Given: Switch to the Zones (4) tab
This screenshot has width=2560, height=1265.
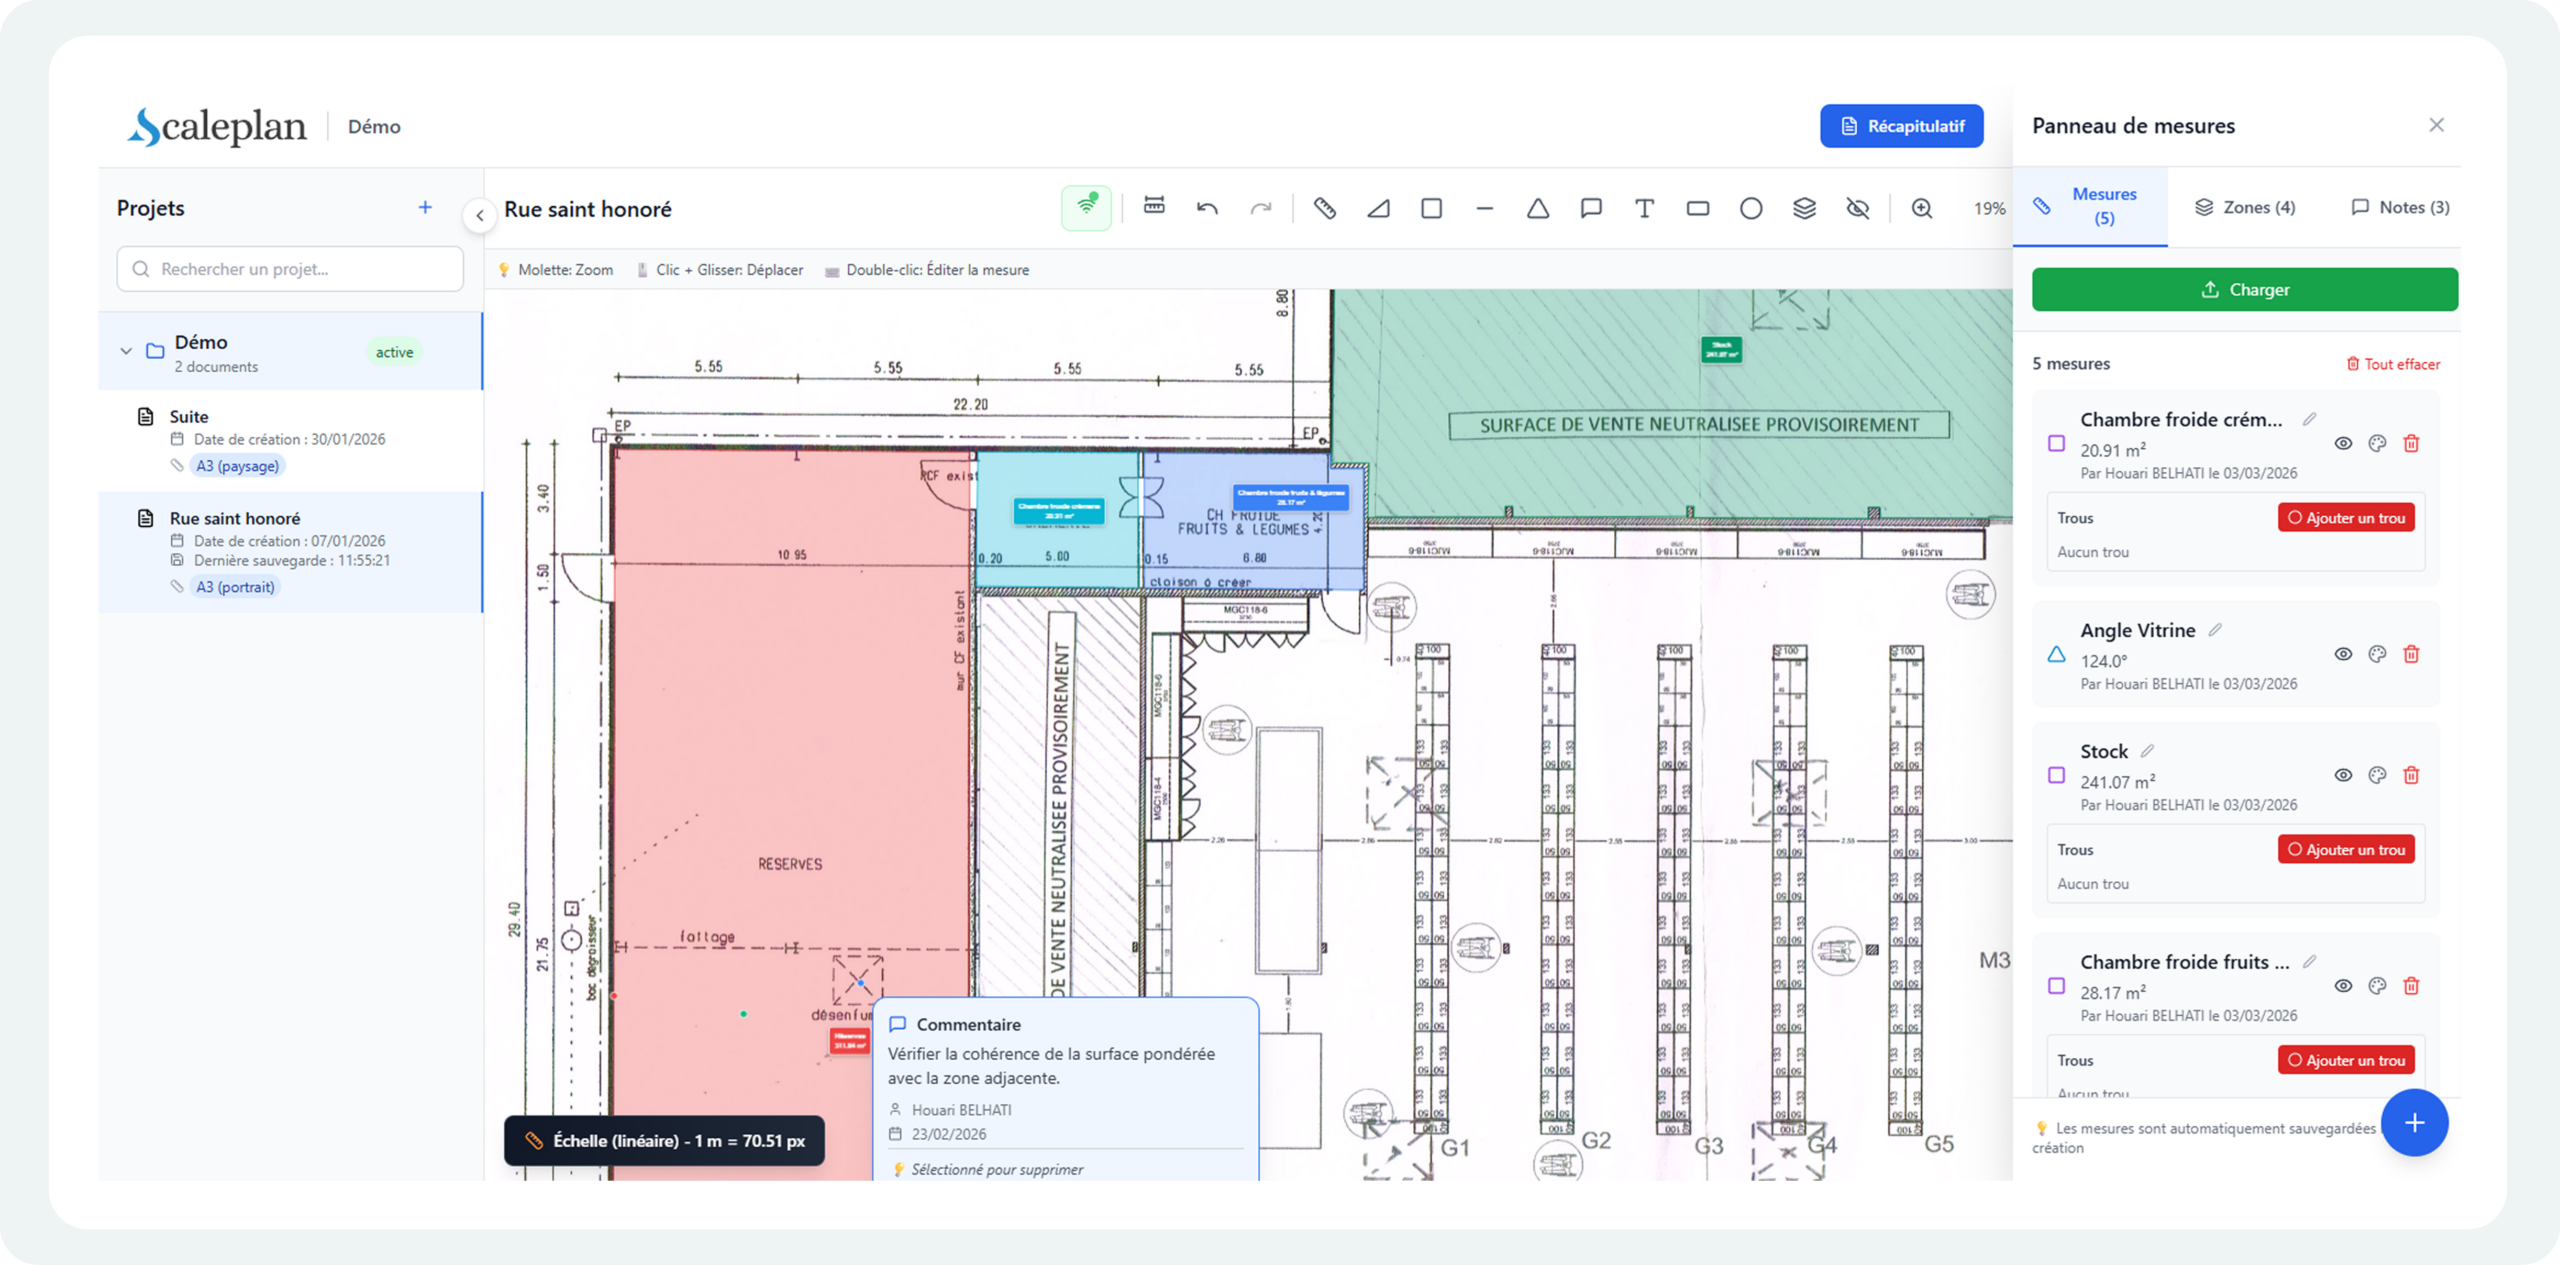Looking at the screenshot, I should click(x=2245, y=207).
